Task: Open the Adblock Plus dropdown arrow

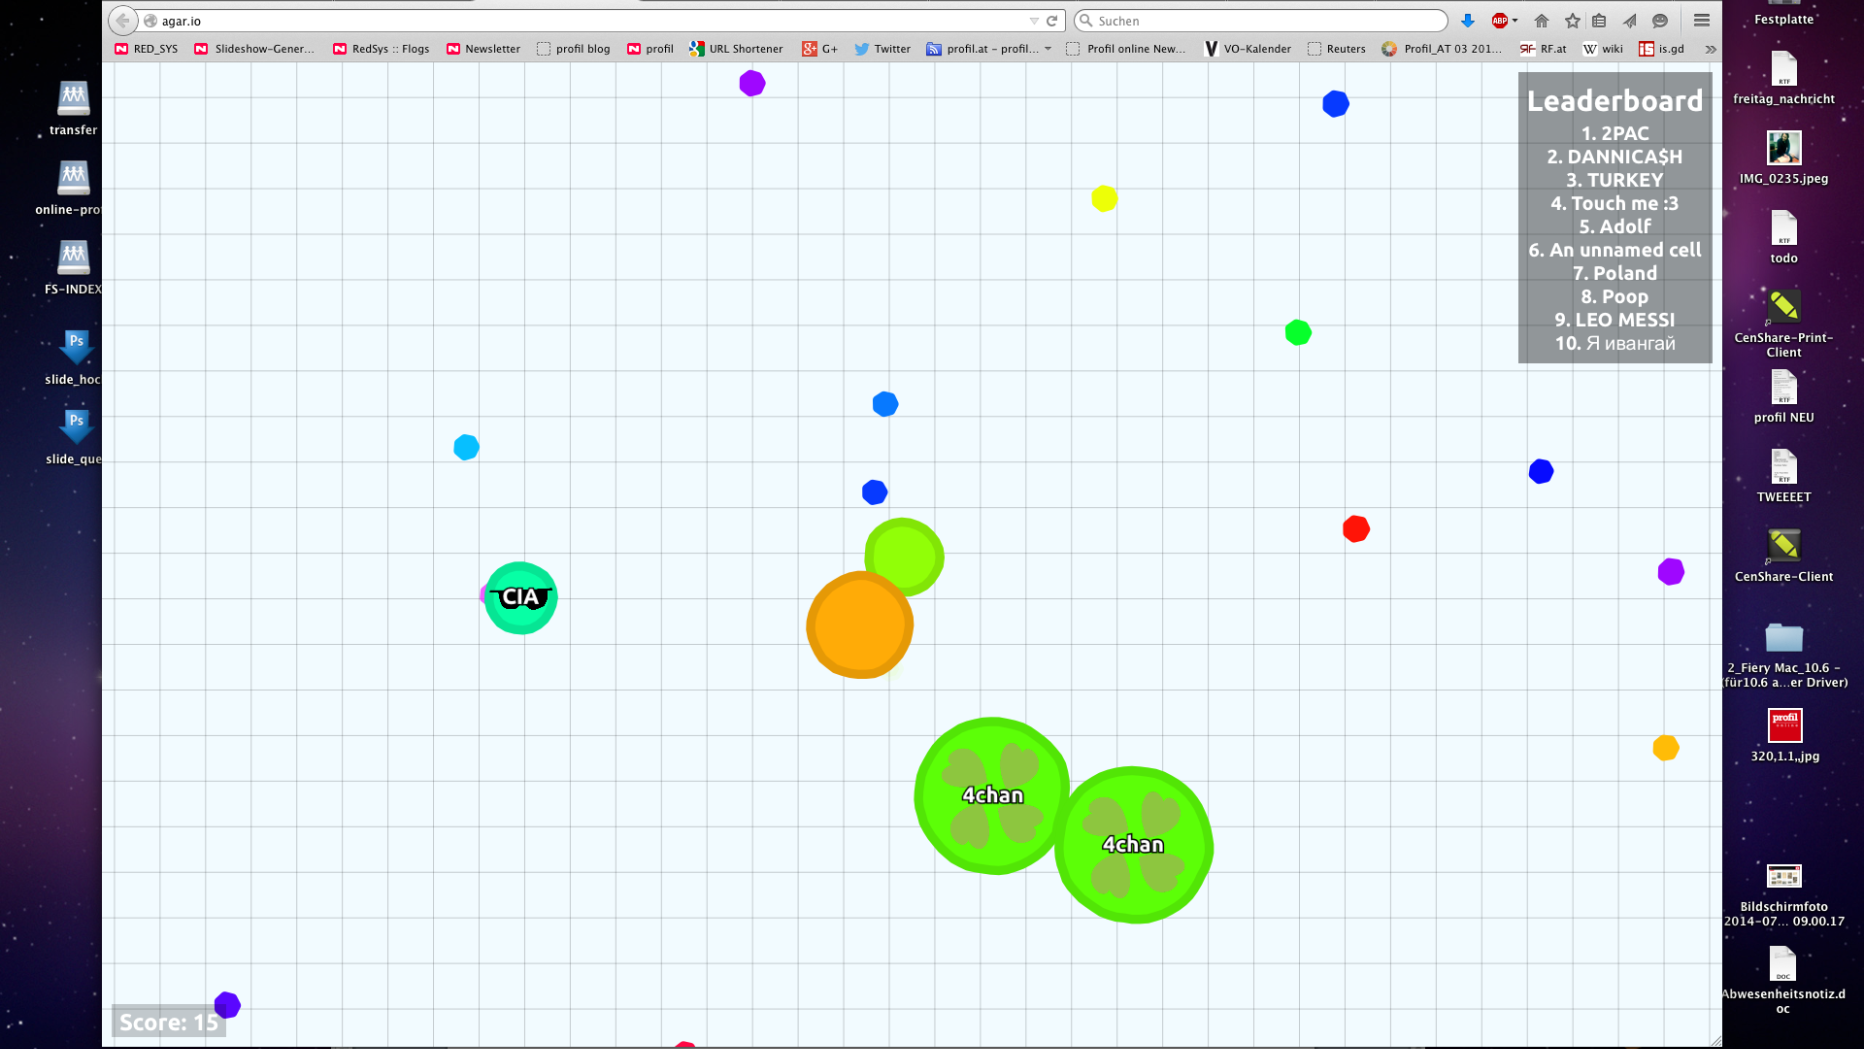Action: pyautogui.click(x=1514, y=21)
